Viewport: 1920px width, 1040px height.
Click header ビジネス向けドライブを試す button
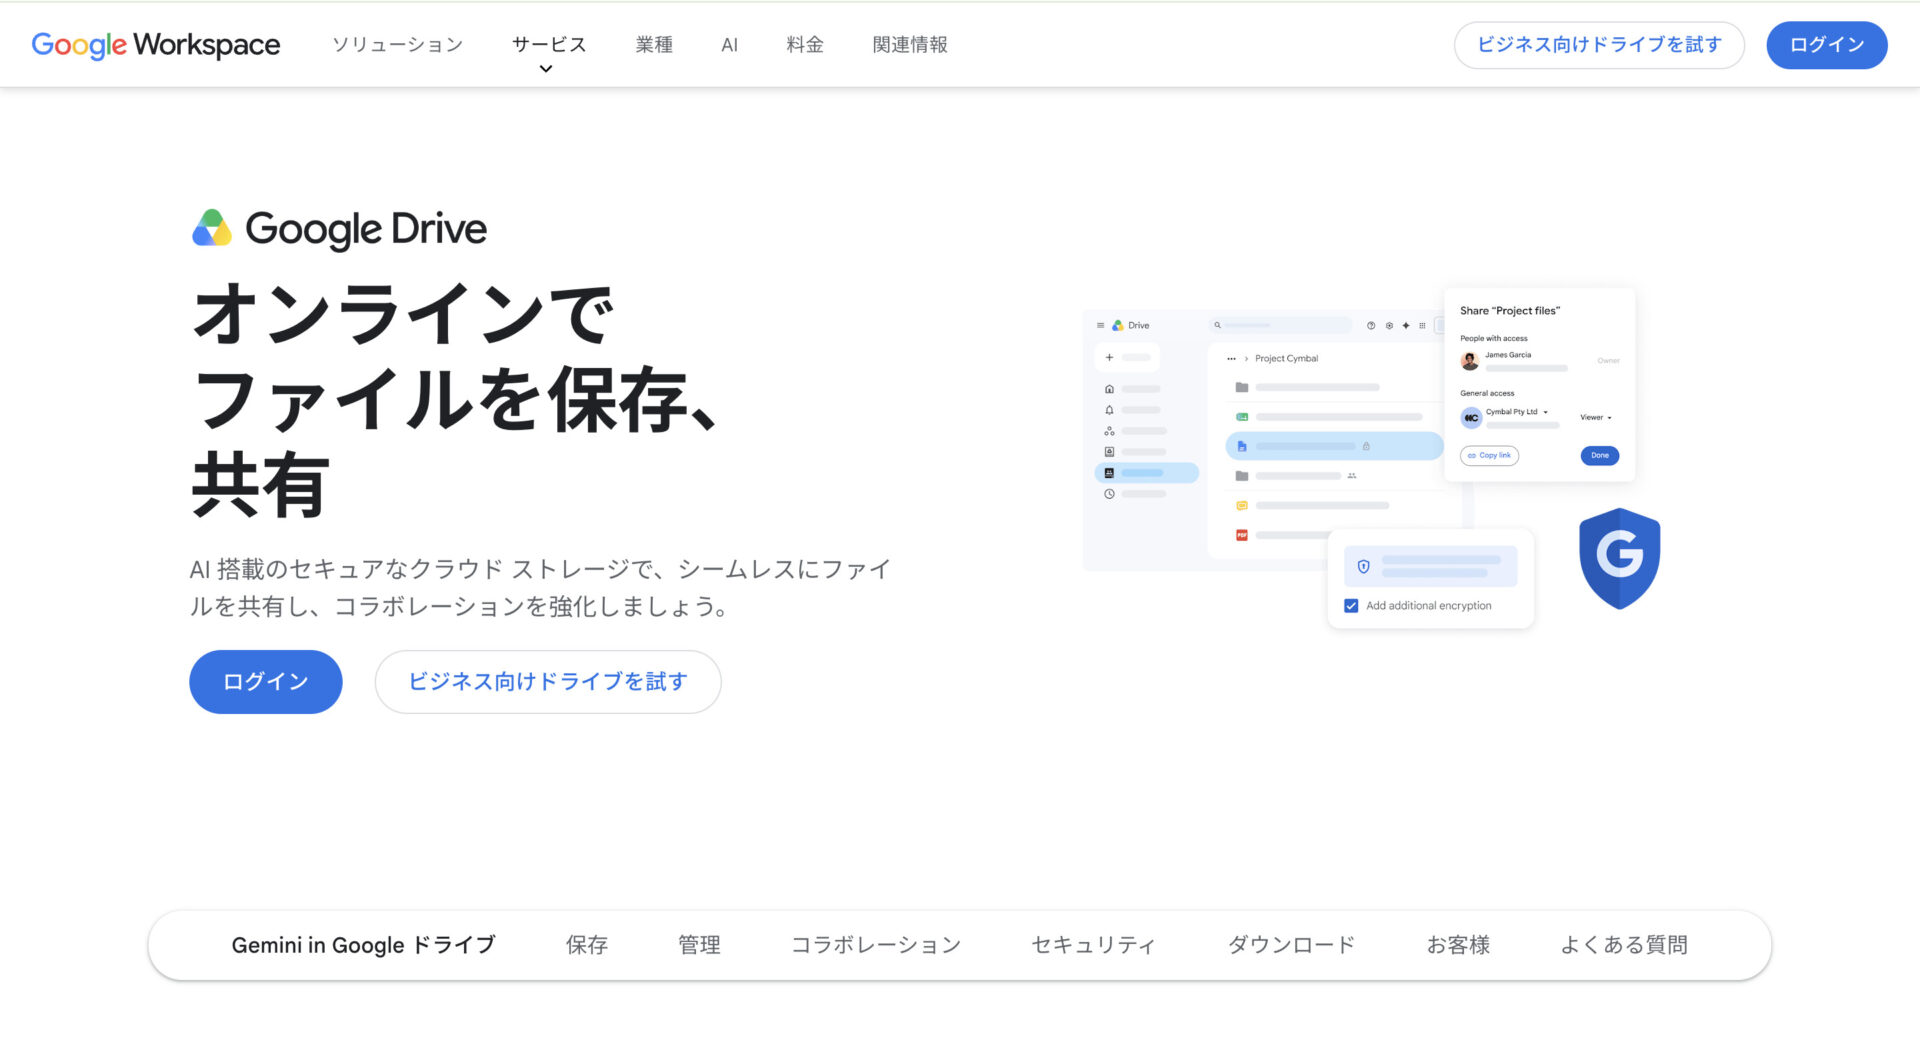(x=1599, y=45)
